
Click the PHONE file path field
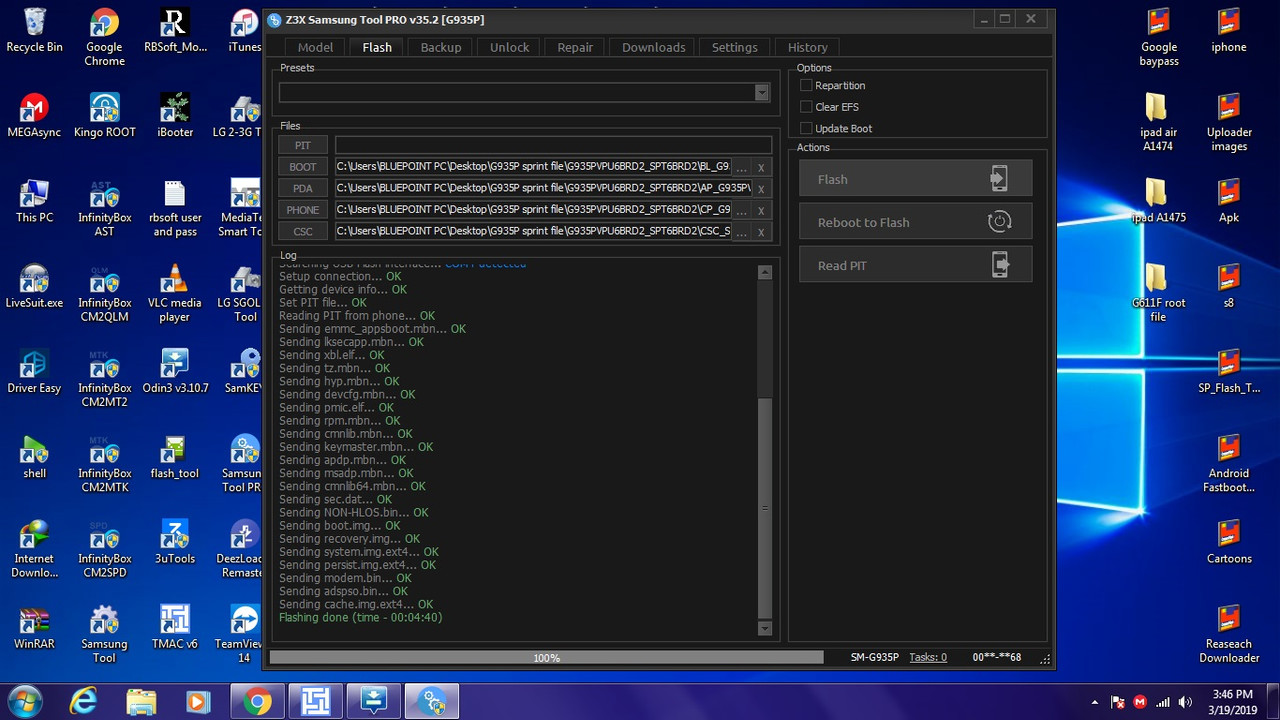click(533, 210)
